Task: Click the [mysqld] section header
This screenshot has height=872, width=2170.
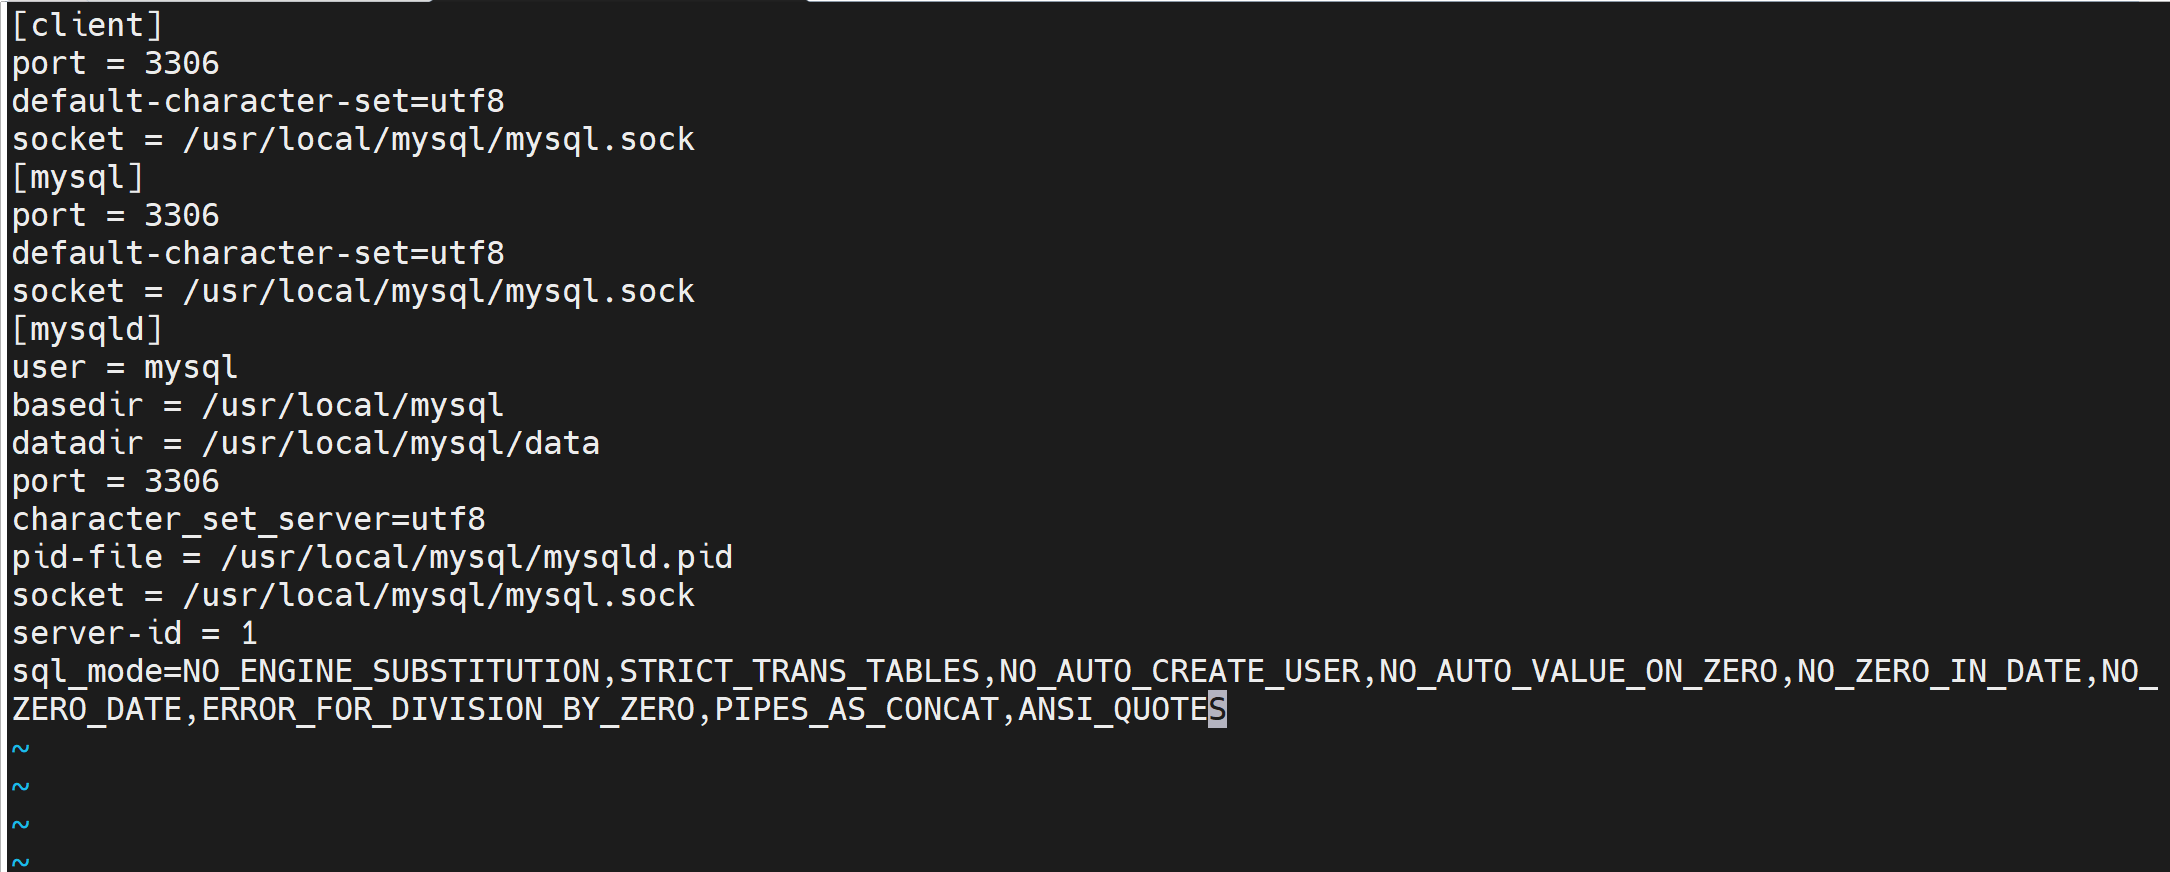Action: [x=87, y=329]
